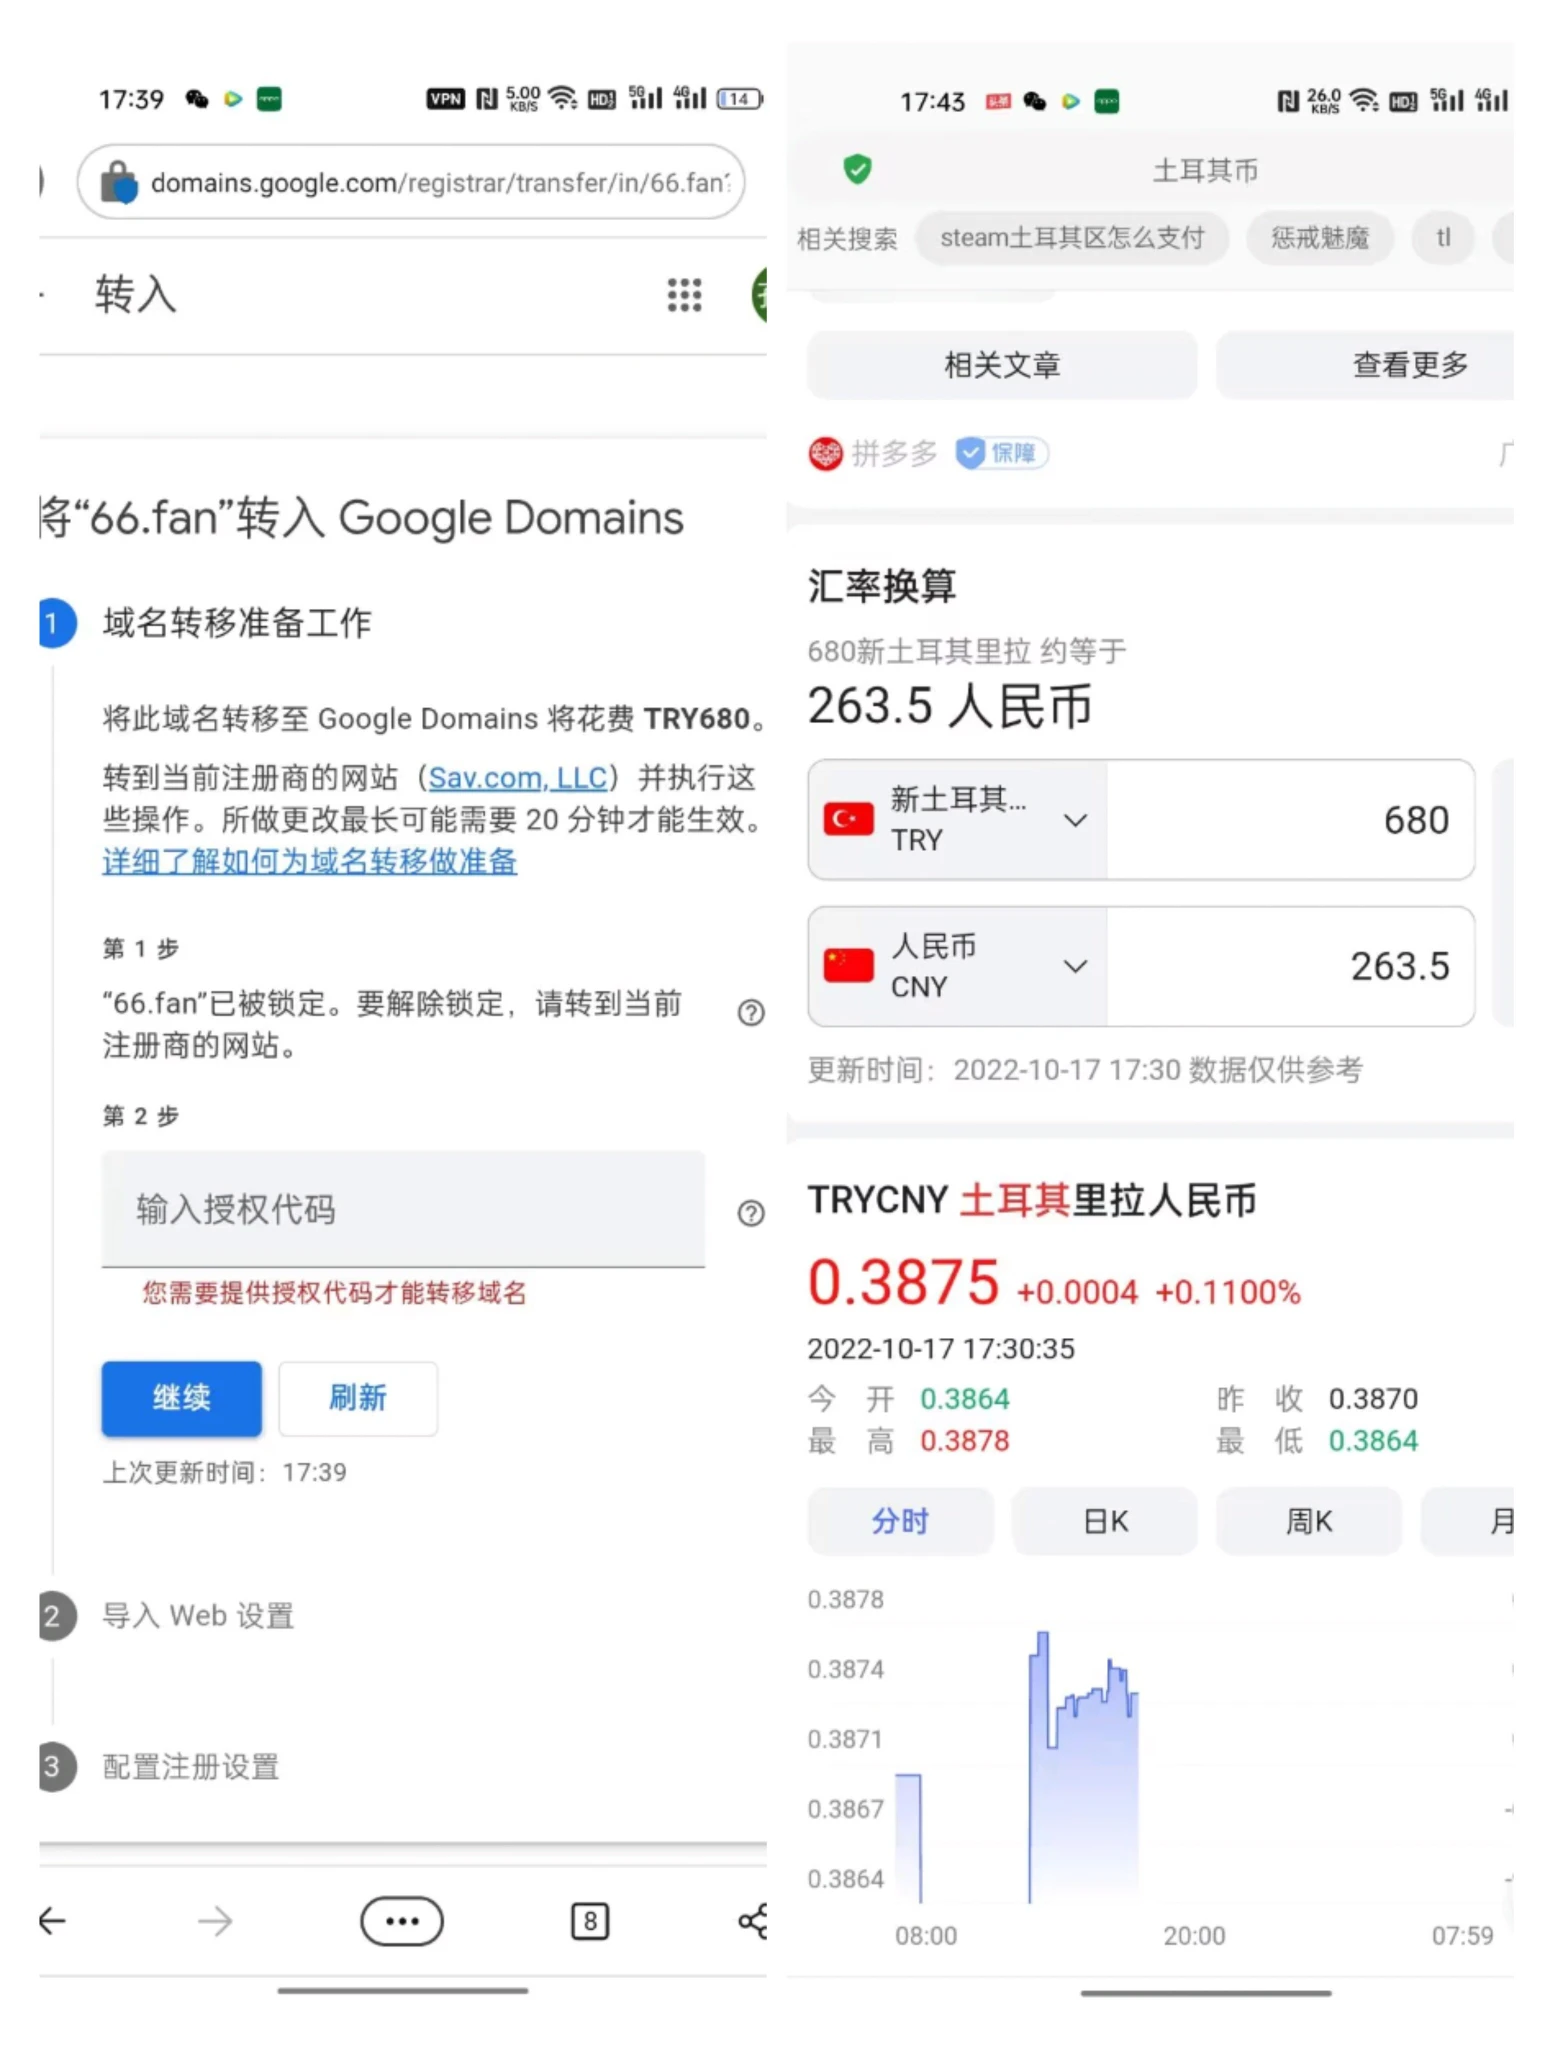1553x2048 pixels.
Task: Edit the CNY amount field showing 263.5
Action: click(x=1290, y=966)
